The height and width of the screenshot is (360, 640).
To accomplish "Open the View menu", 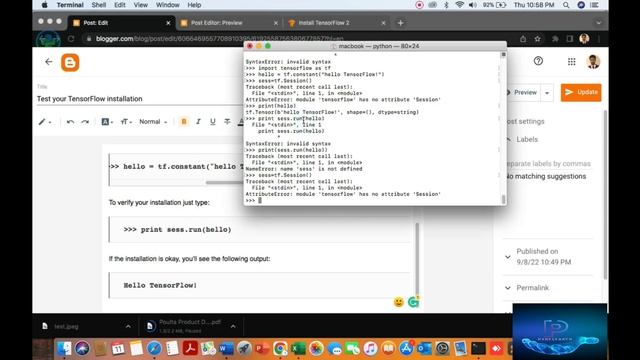I will click(140, 5).
